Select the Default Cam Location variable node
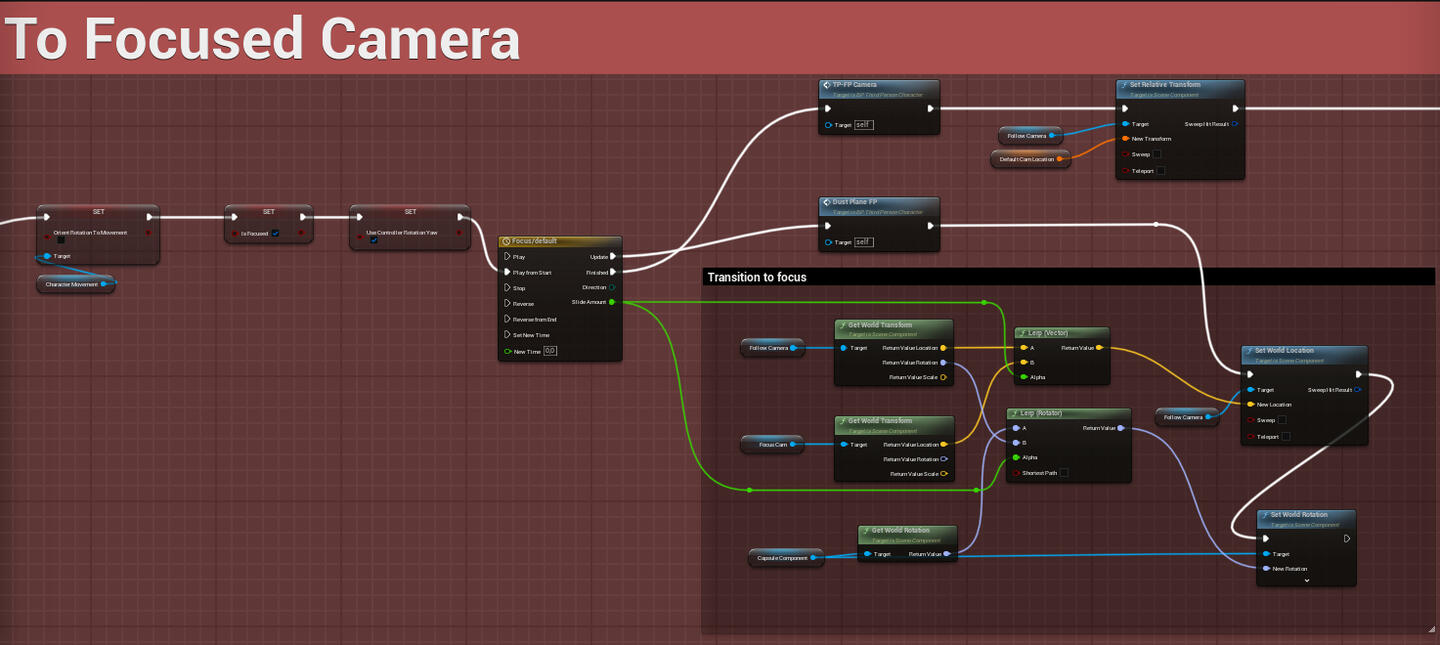 (x=1030, y=159)
